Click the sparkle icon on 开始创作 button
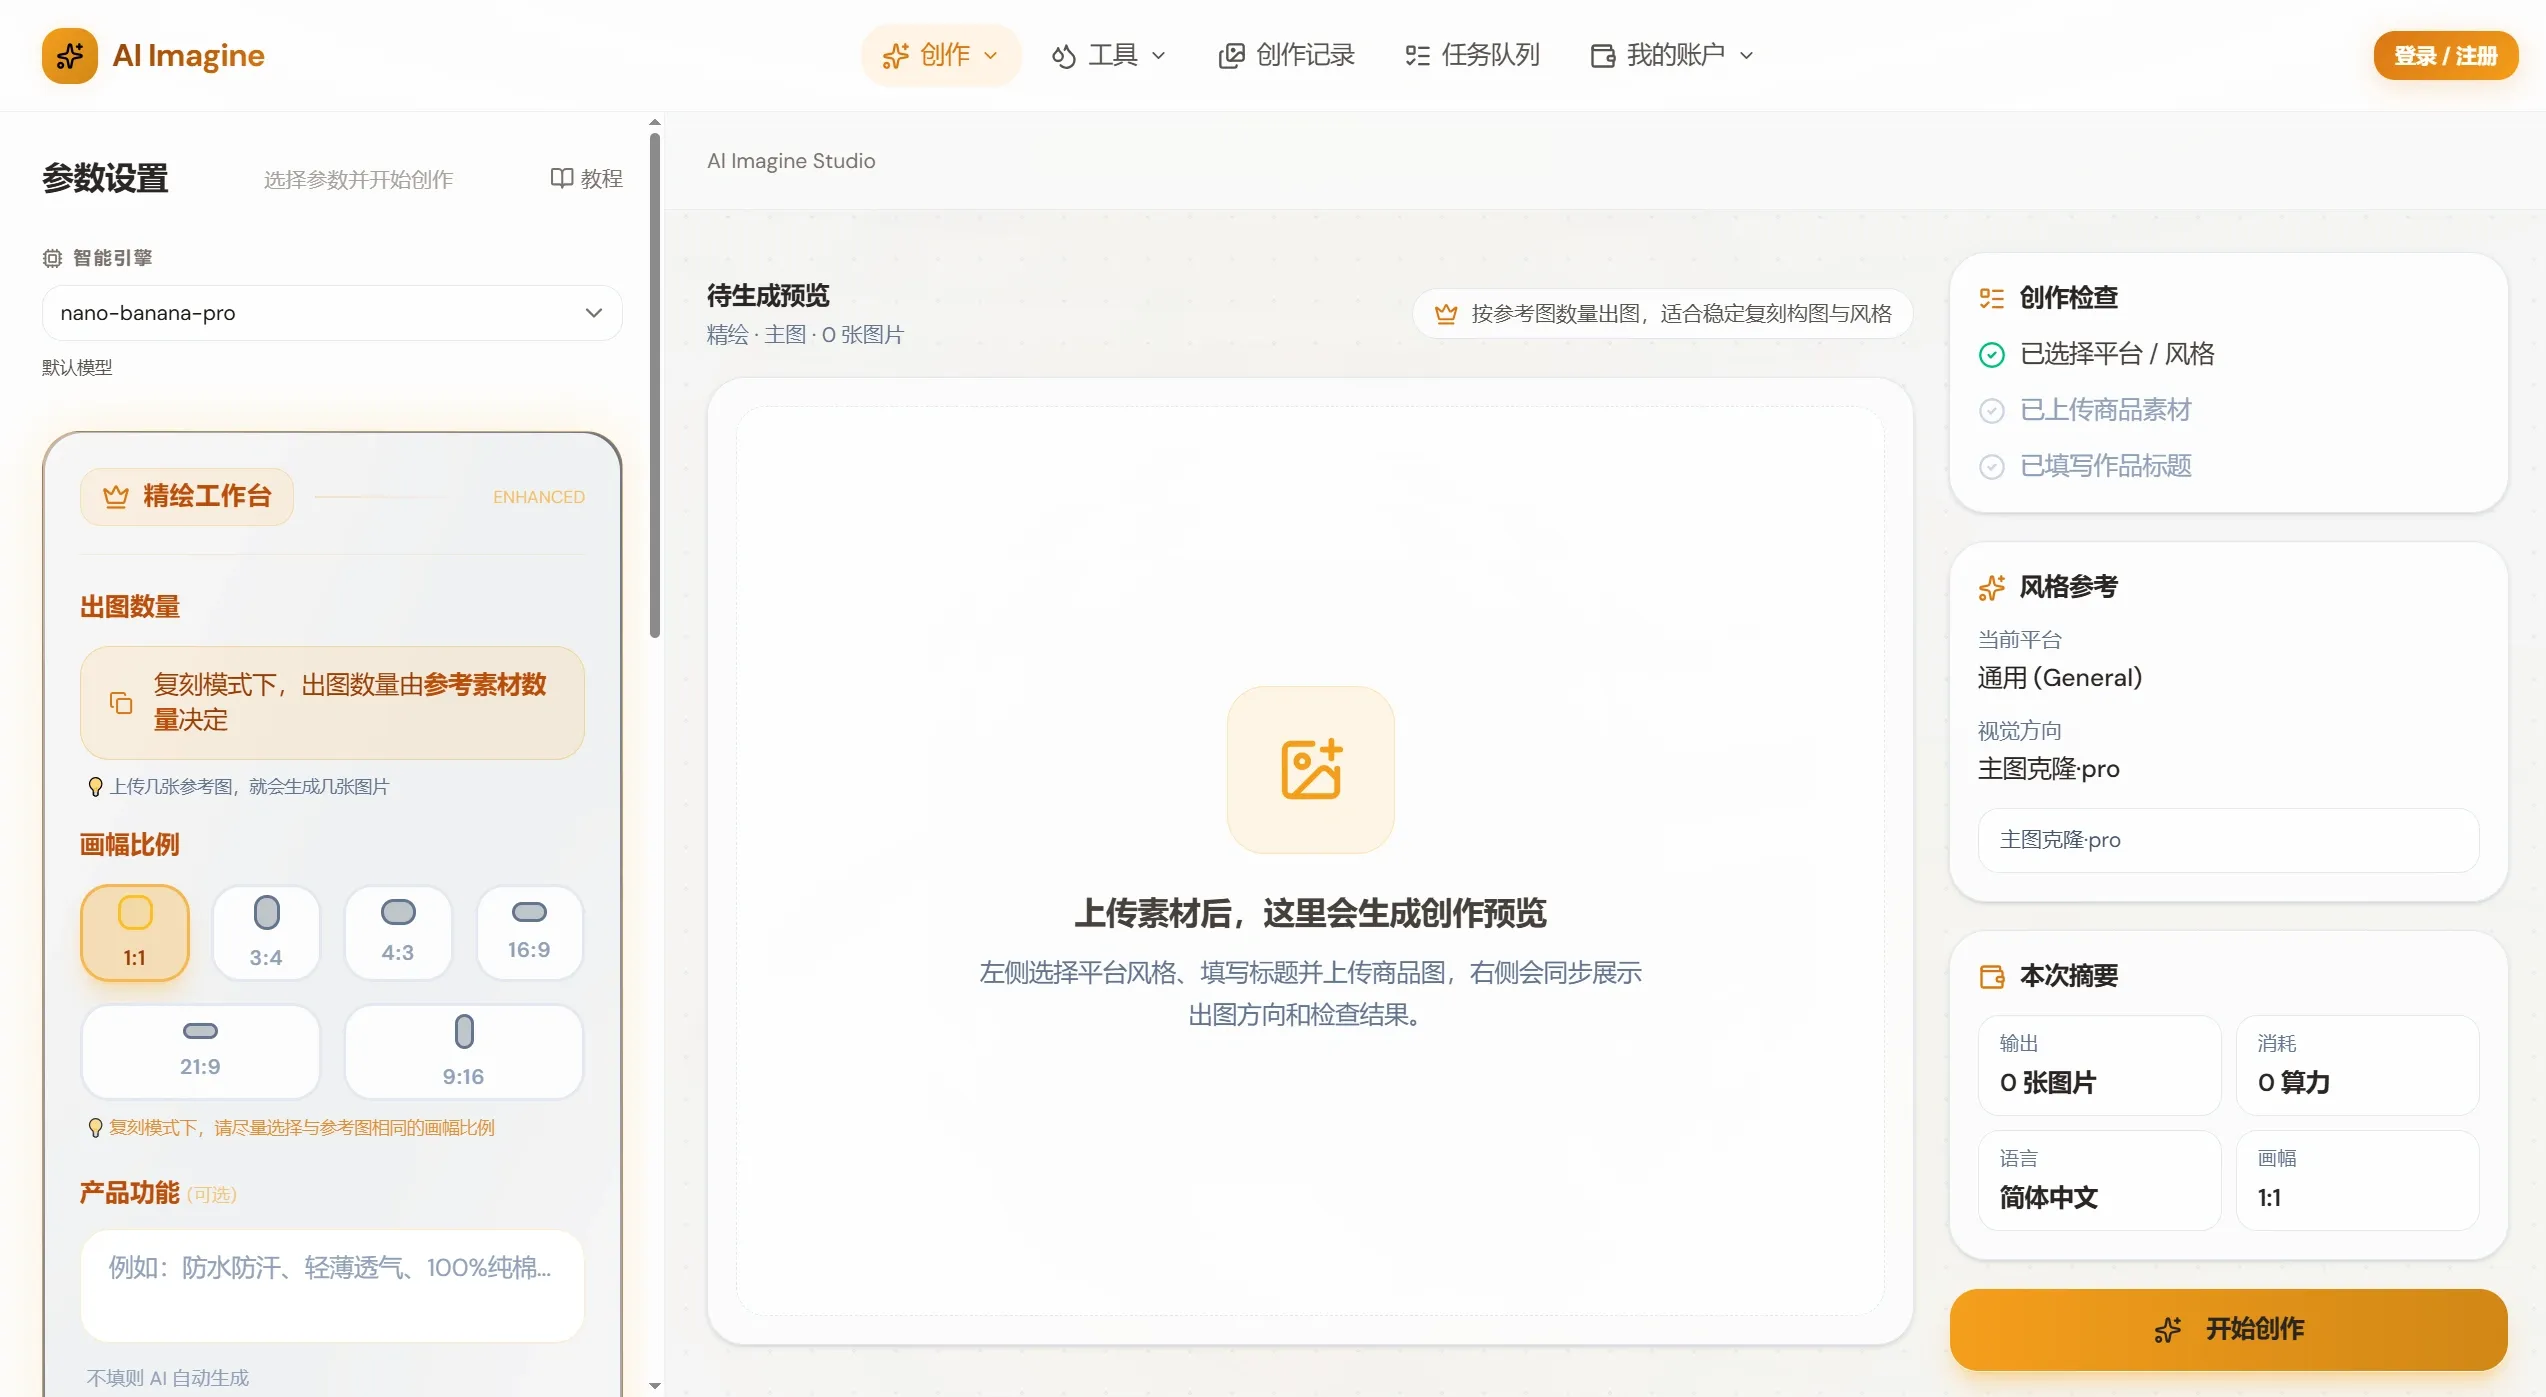 click(x=2167, y=1330)
